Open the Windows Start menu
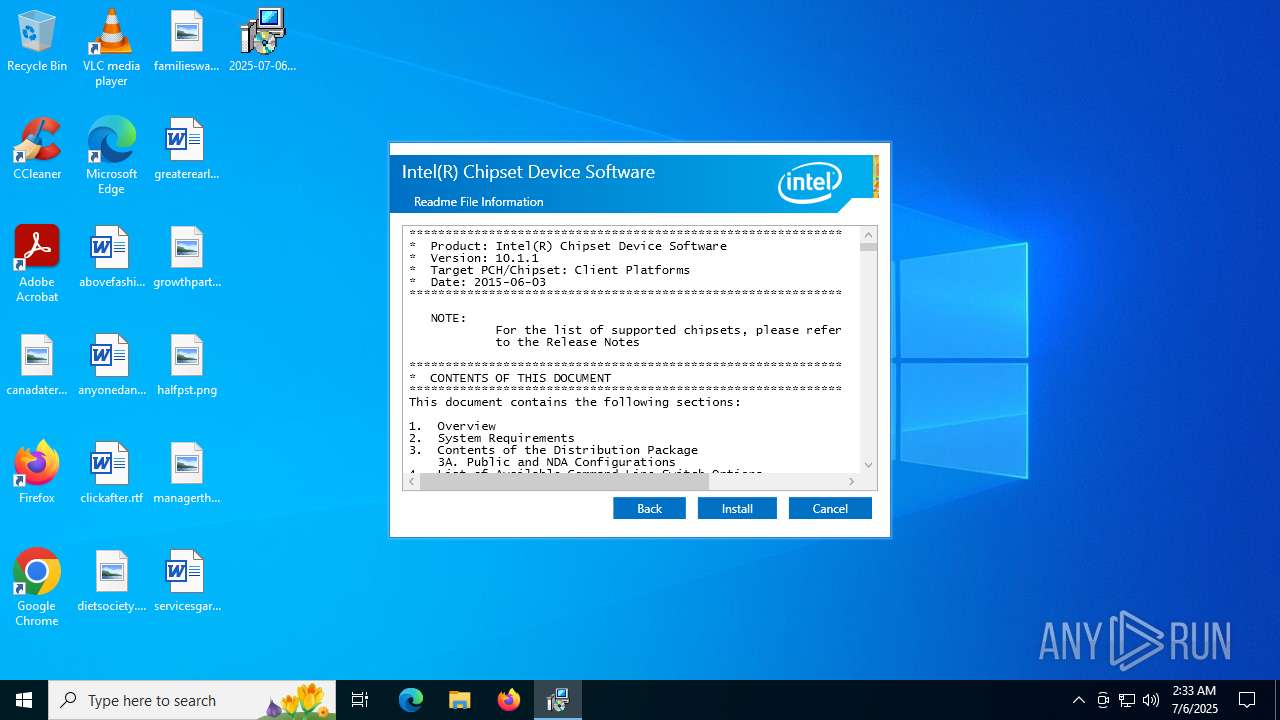 24,700
